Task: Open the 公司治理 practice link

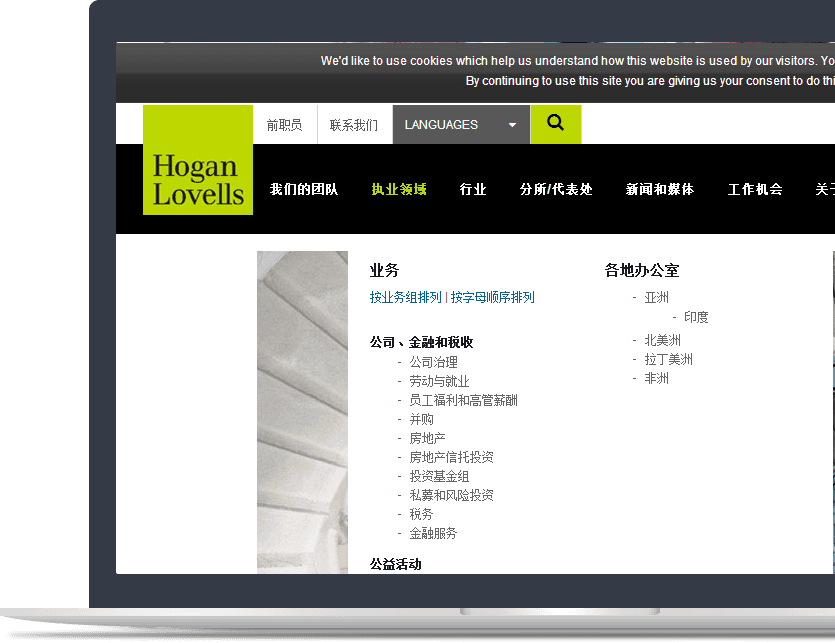Action: (433, 362)
